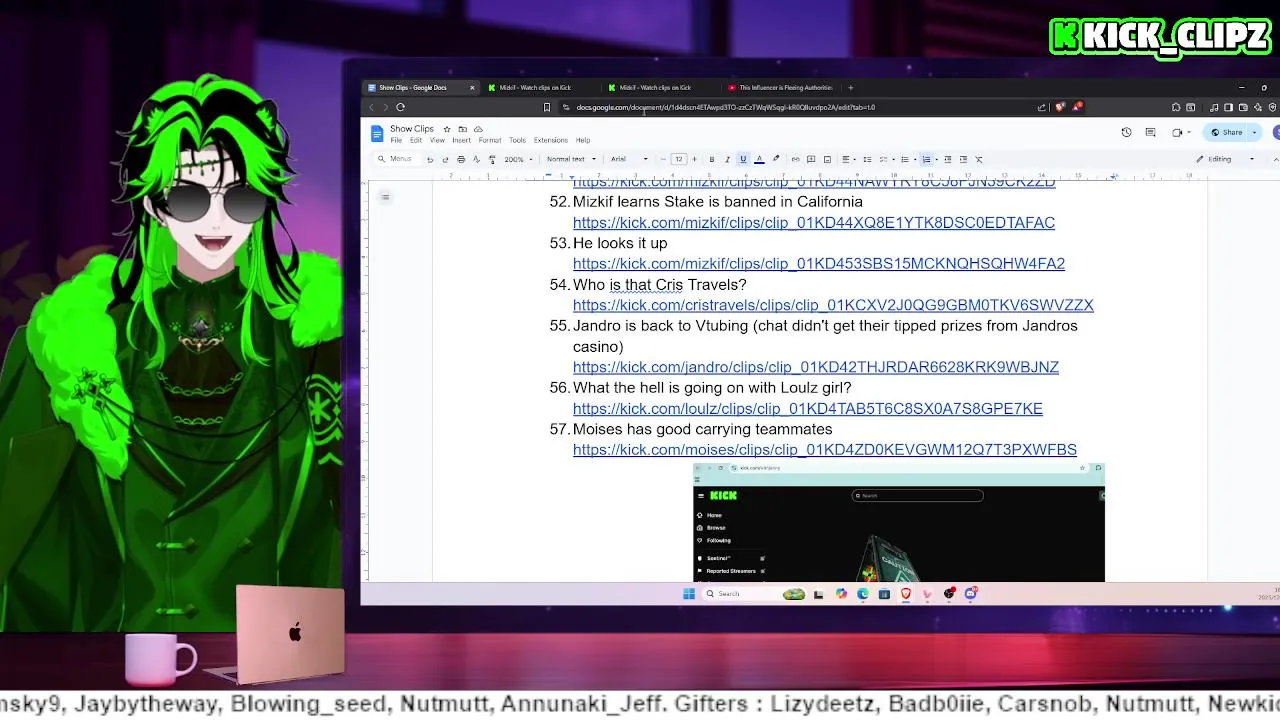1280x720 pixels.
Task: Activate the paint format tool
Action: (492, 159)
